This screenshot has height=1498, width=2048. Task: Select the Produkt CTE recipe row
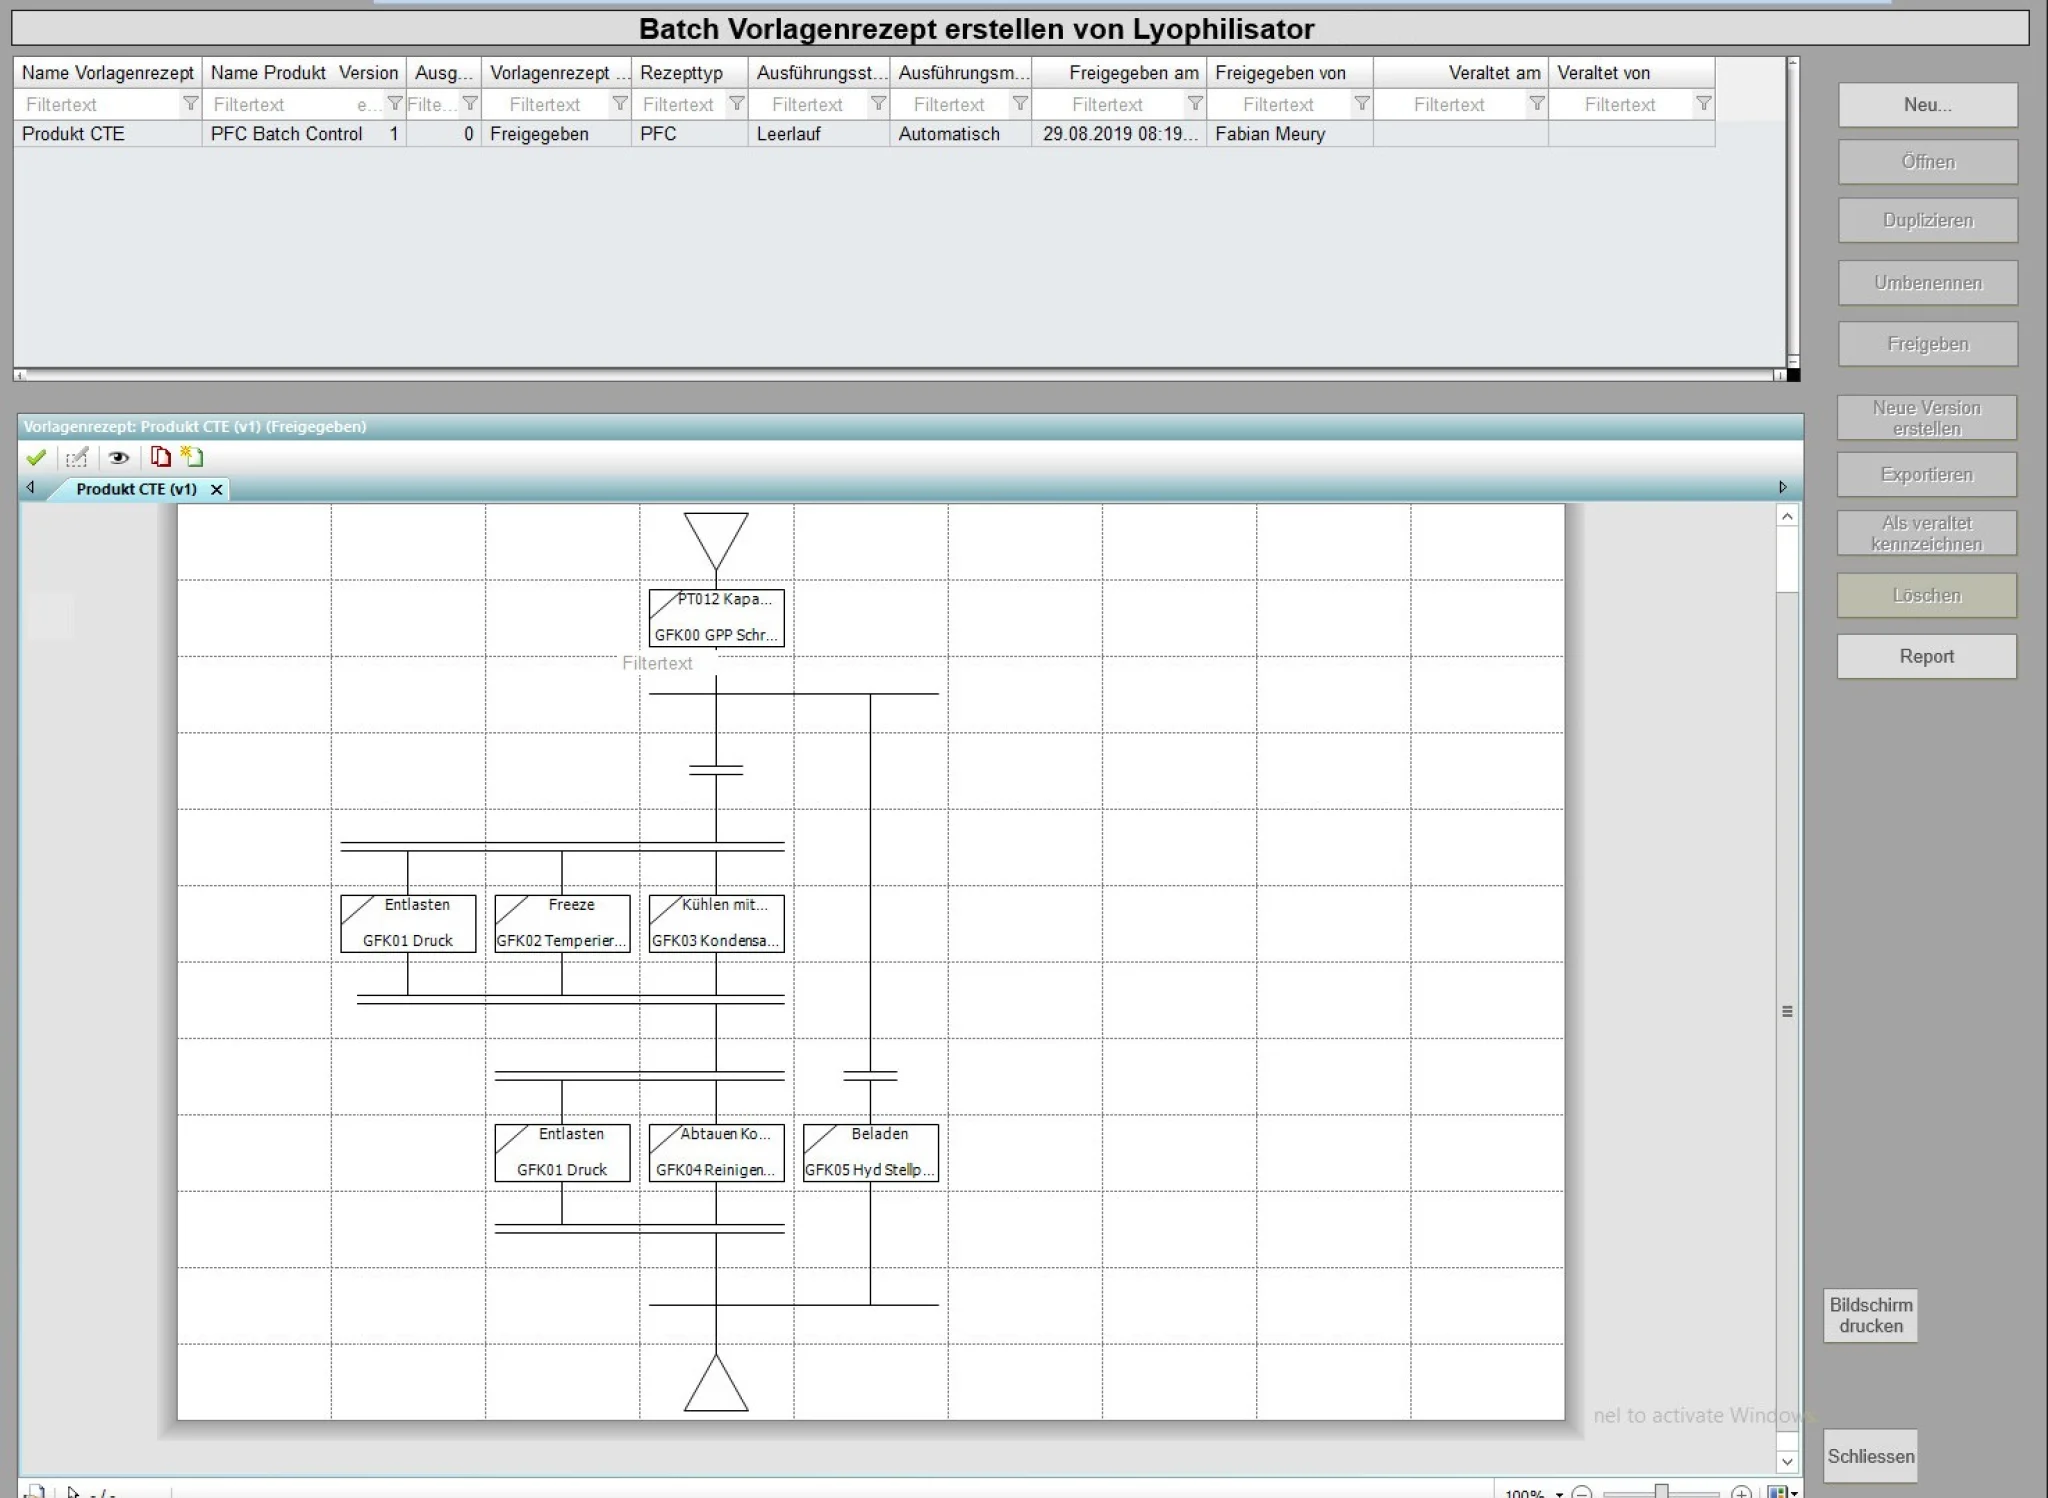tap(864, 134)
